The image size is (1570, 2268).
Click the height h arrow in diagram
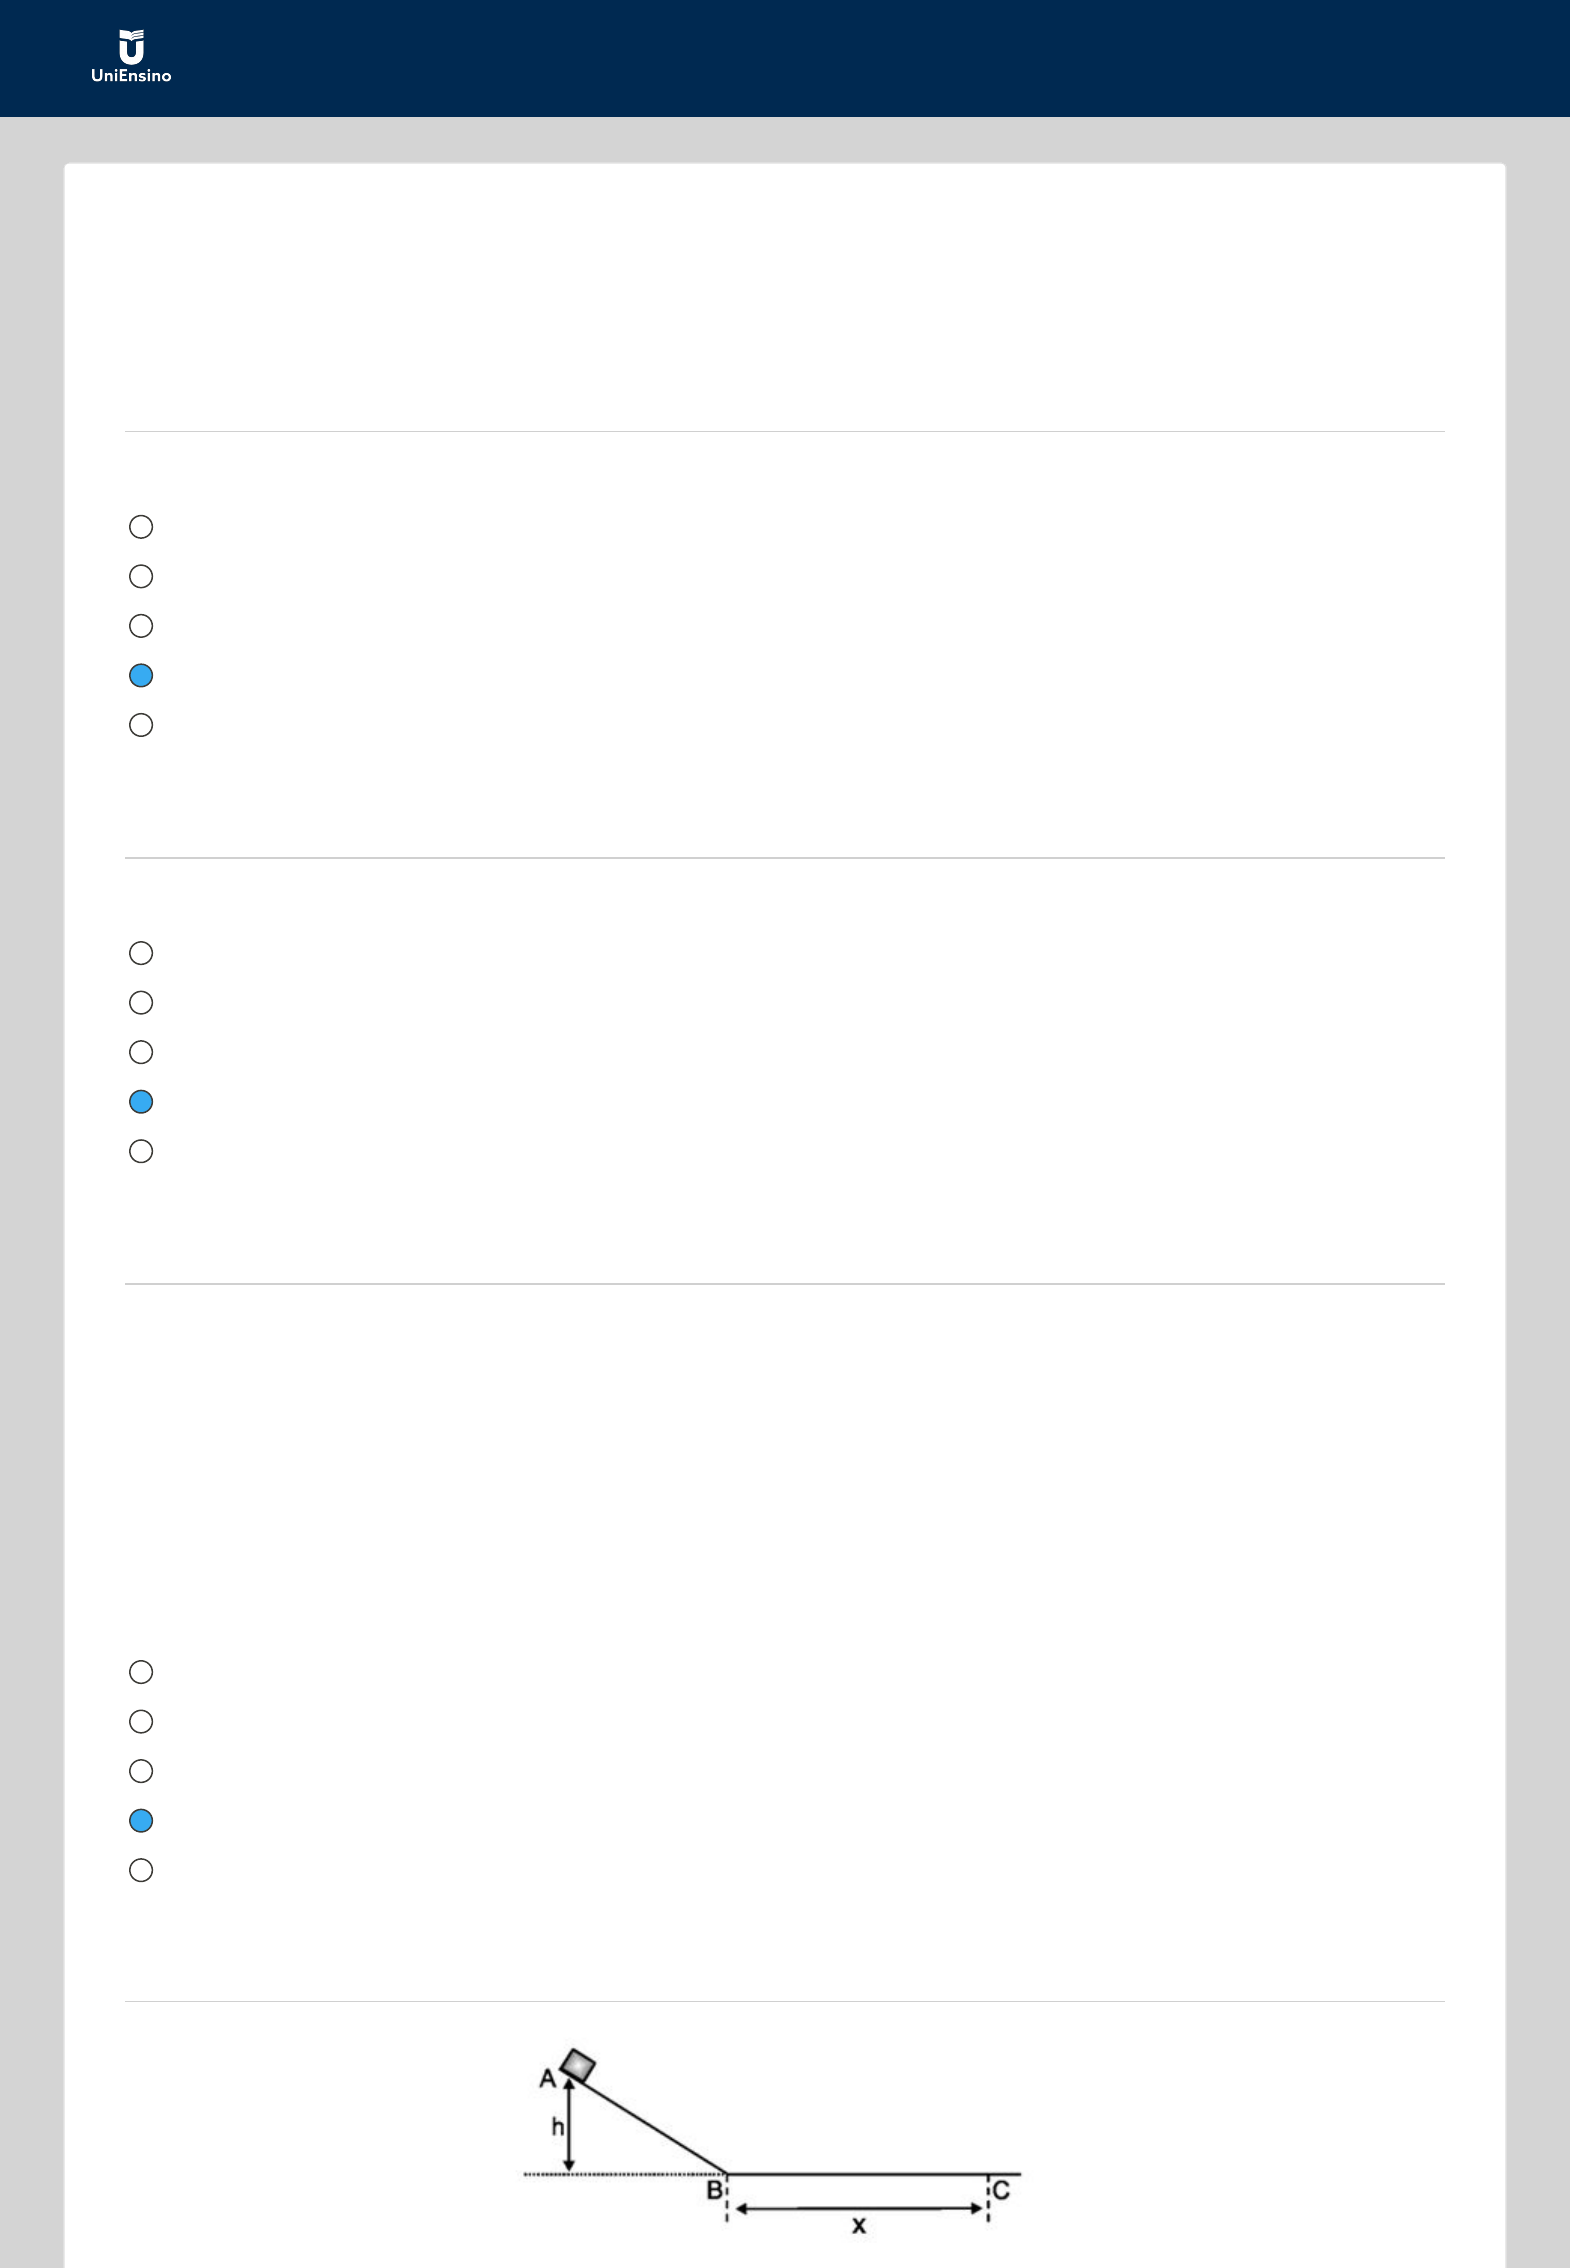pos(569,2125)
